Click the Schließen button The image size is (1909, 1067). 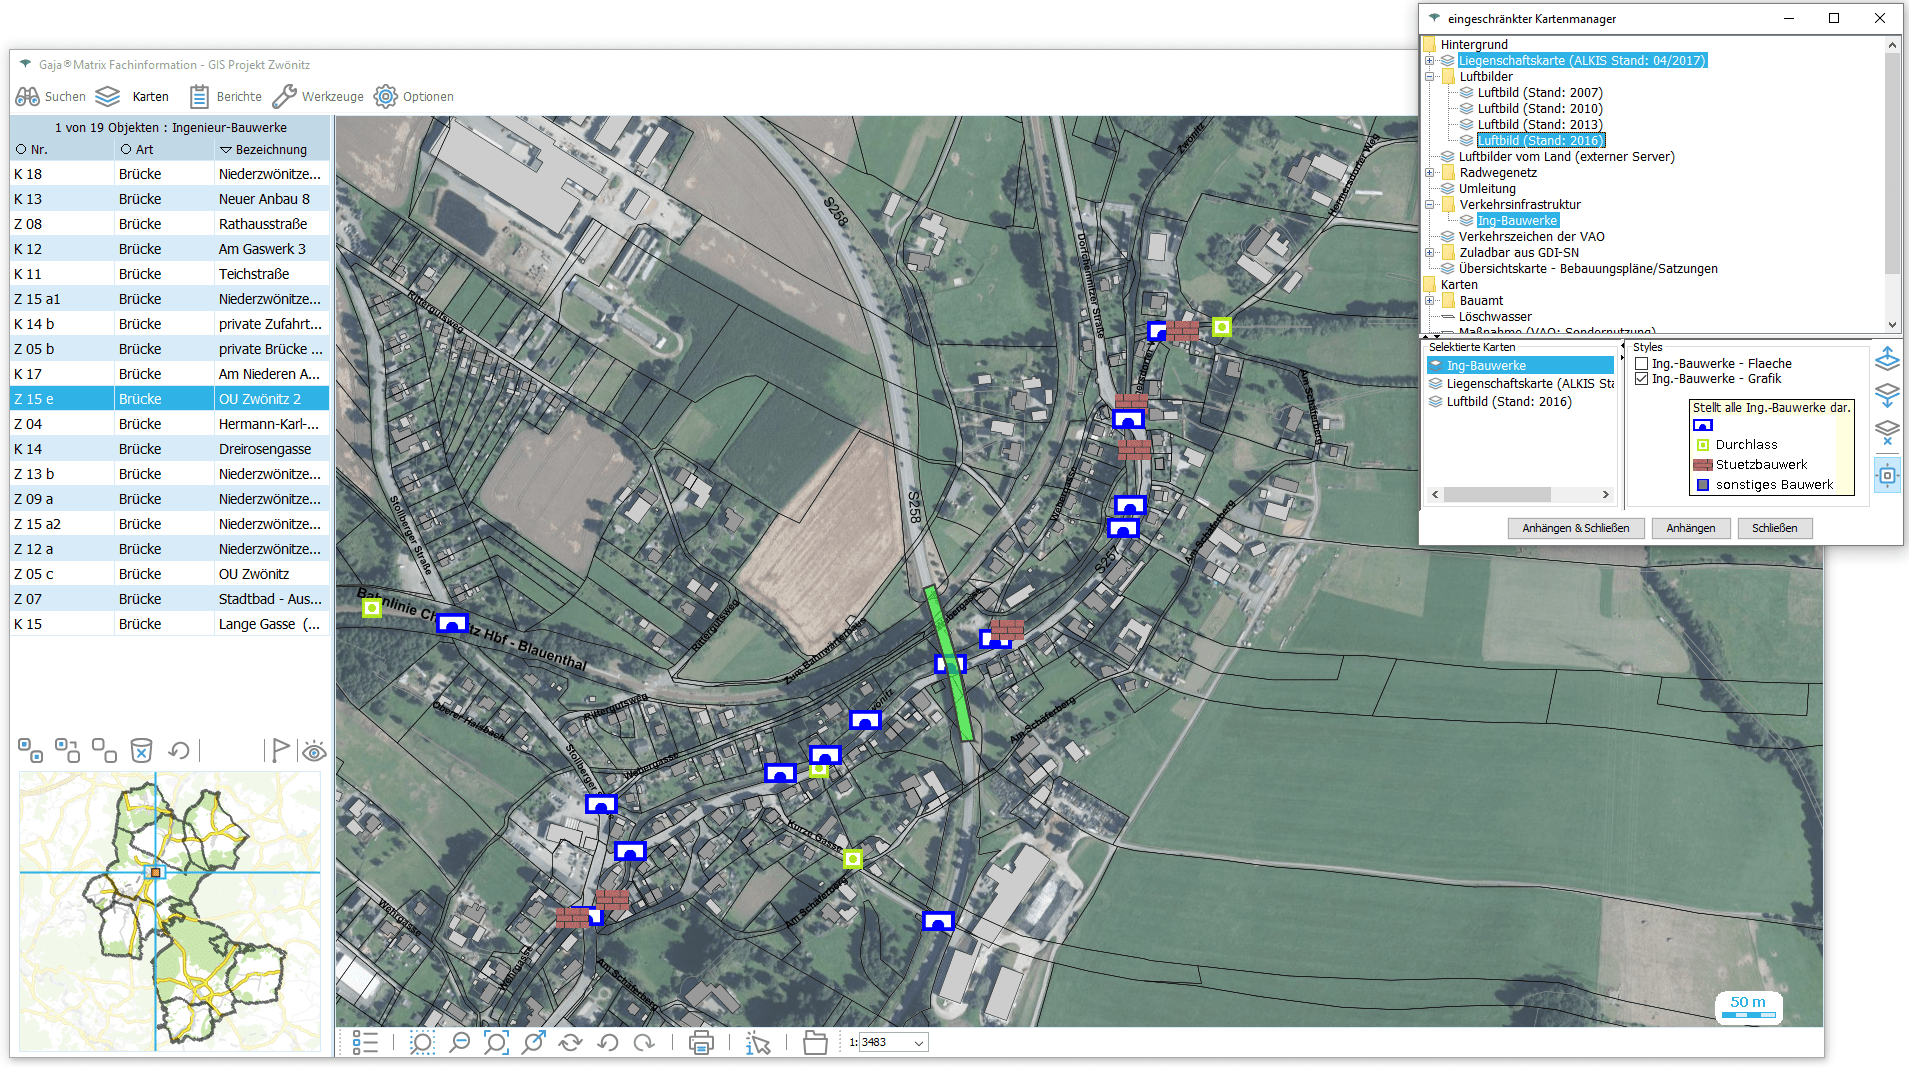[x=1774, y=528]
